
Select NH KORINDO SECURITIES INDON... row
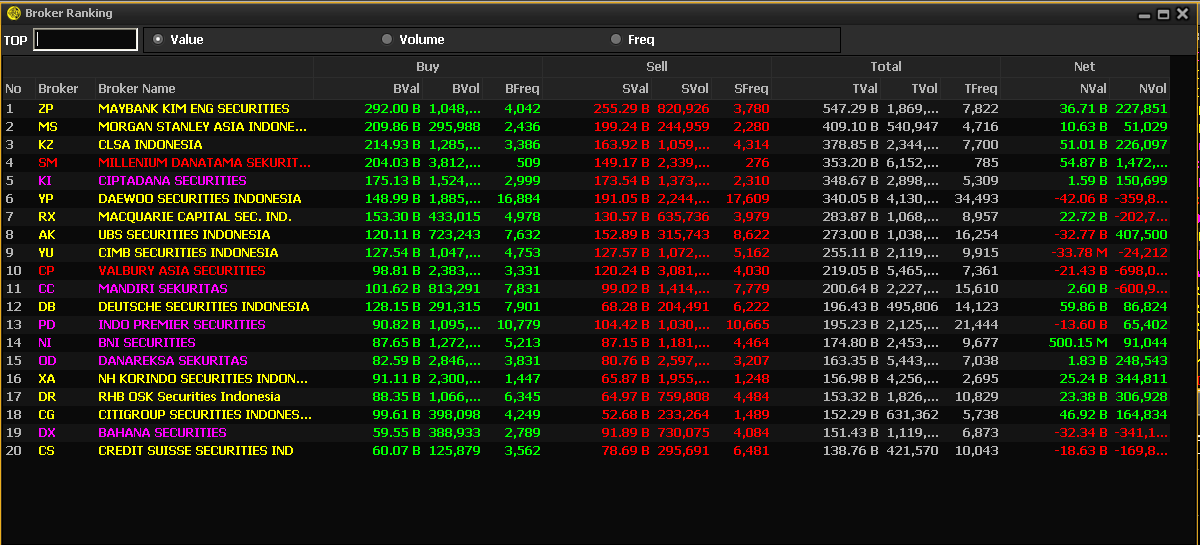586,378
